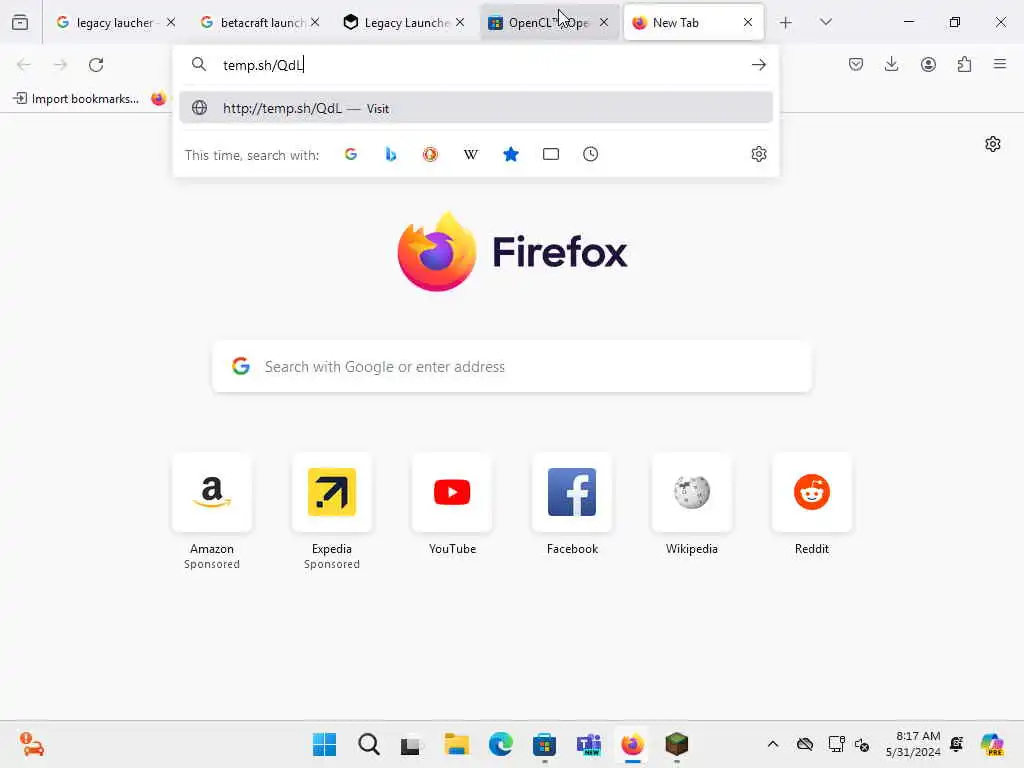
Task: Reload the current page
Action: (96, 65)
